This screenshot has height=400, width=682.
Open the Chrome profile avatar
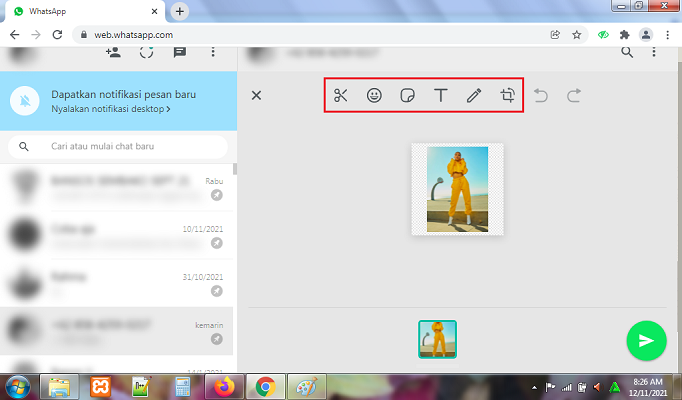coord(646,35)
